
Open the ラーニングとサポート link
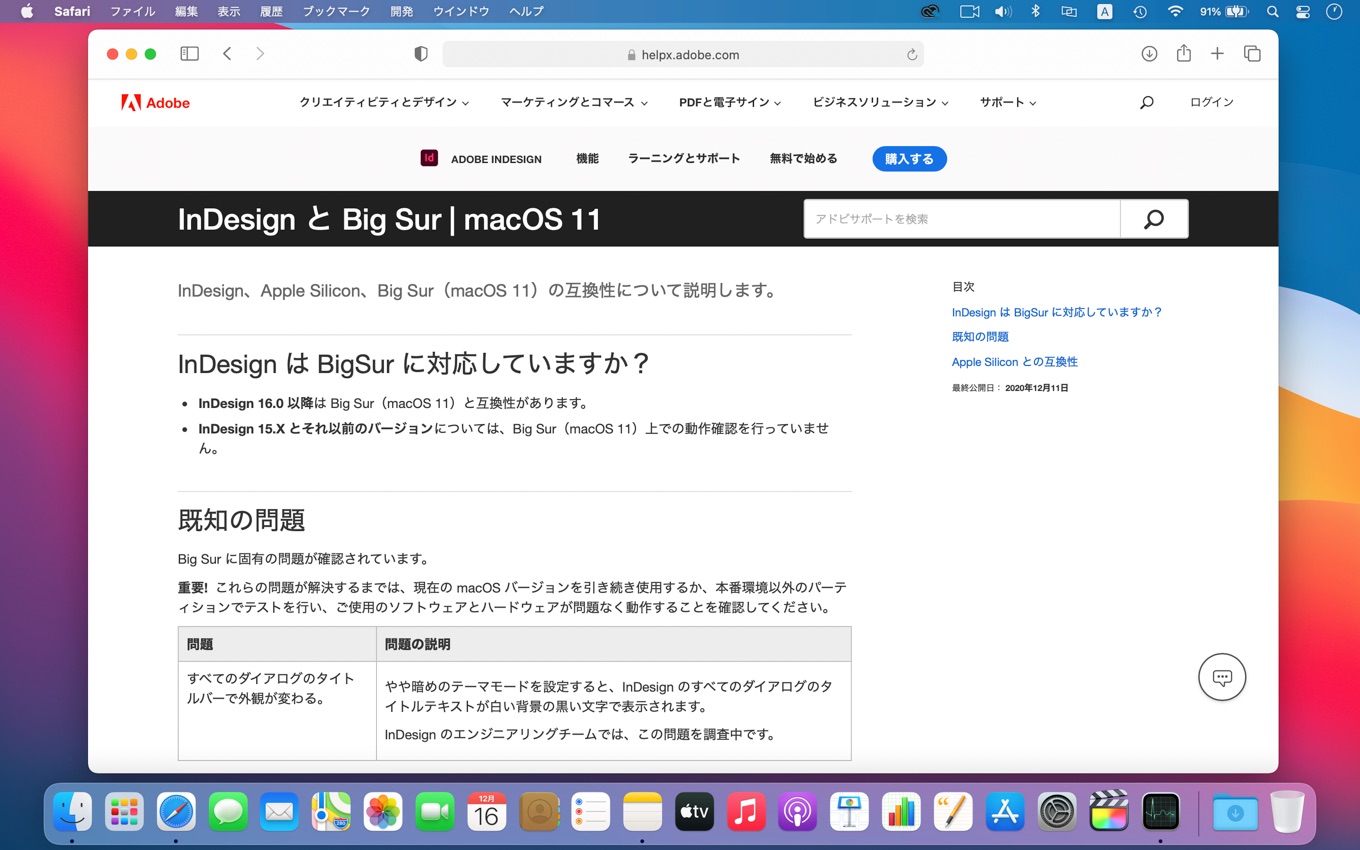click(x=684, y=159)
